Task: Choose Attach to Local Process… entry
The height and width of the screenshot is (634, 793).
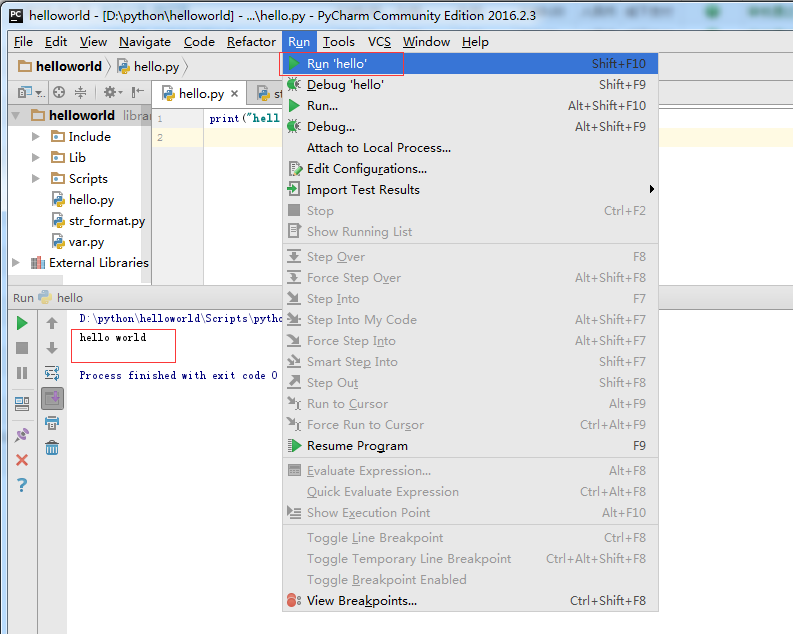Action: coord(470,148)
